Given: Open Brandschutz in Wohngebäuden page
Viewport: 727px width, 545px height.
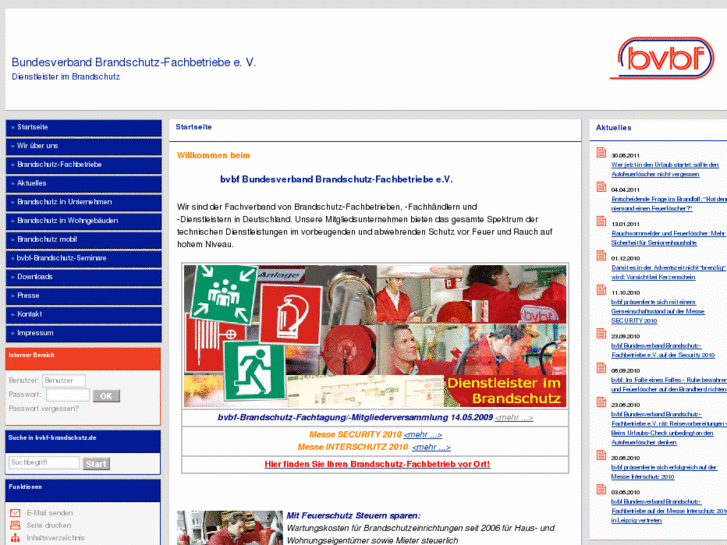Looking at the screenshot, I should [83, 221].
